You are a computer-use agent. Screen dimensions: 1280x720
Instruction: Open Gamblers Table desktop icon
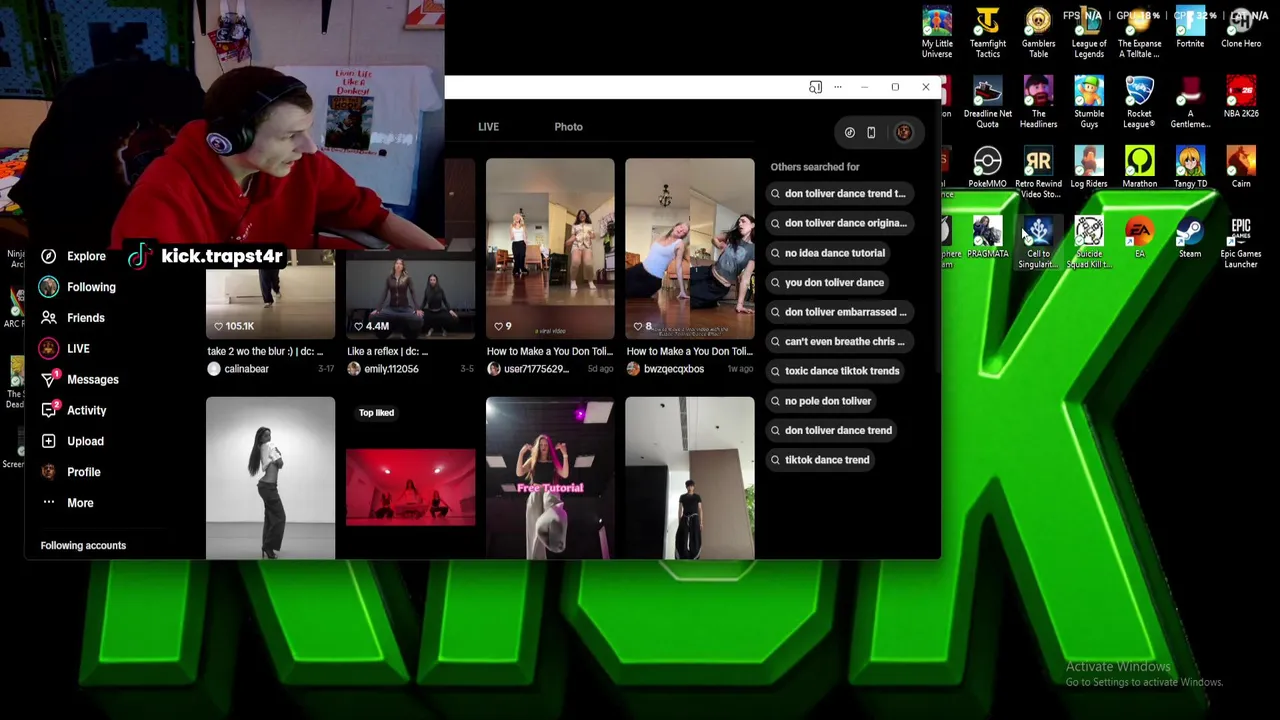pos(1038,33)
